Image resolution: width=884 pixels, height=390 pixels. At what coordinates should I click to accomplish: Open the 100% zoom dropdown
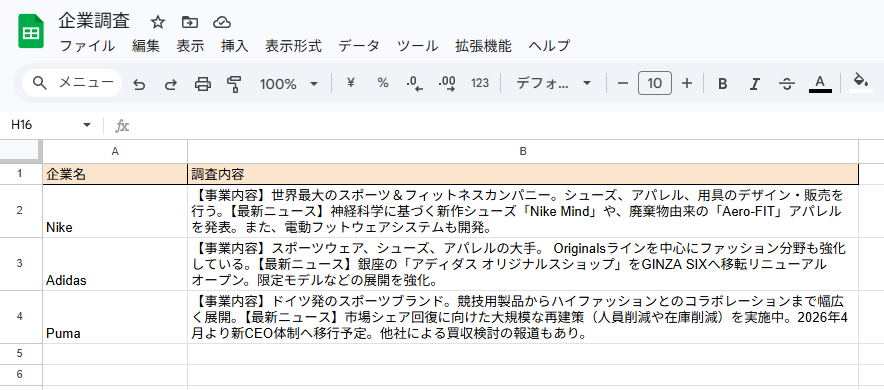(x=289, y=84)
